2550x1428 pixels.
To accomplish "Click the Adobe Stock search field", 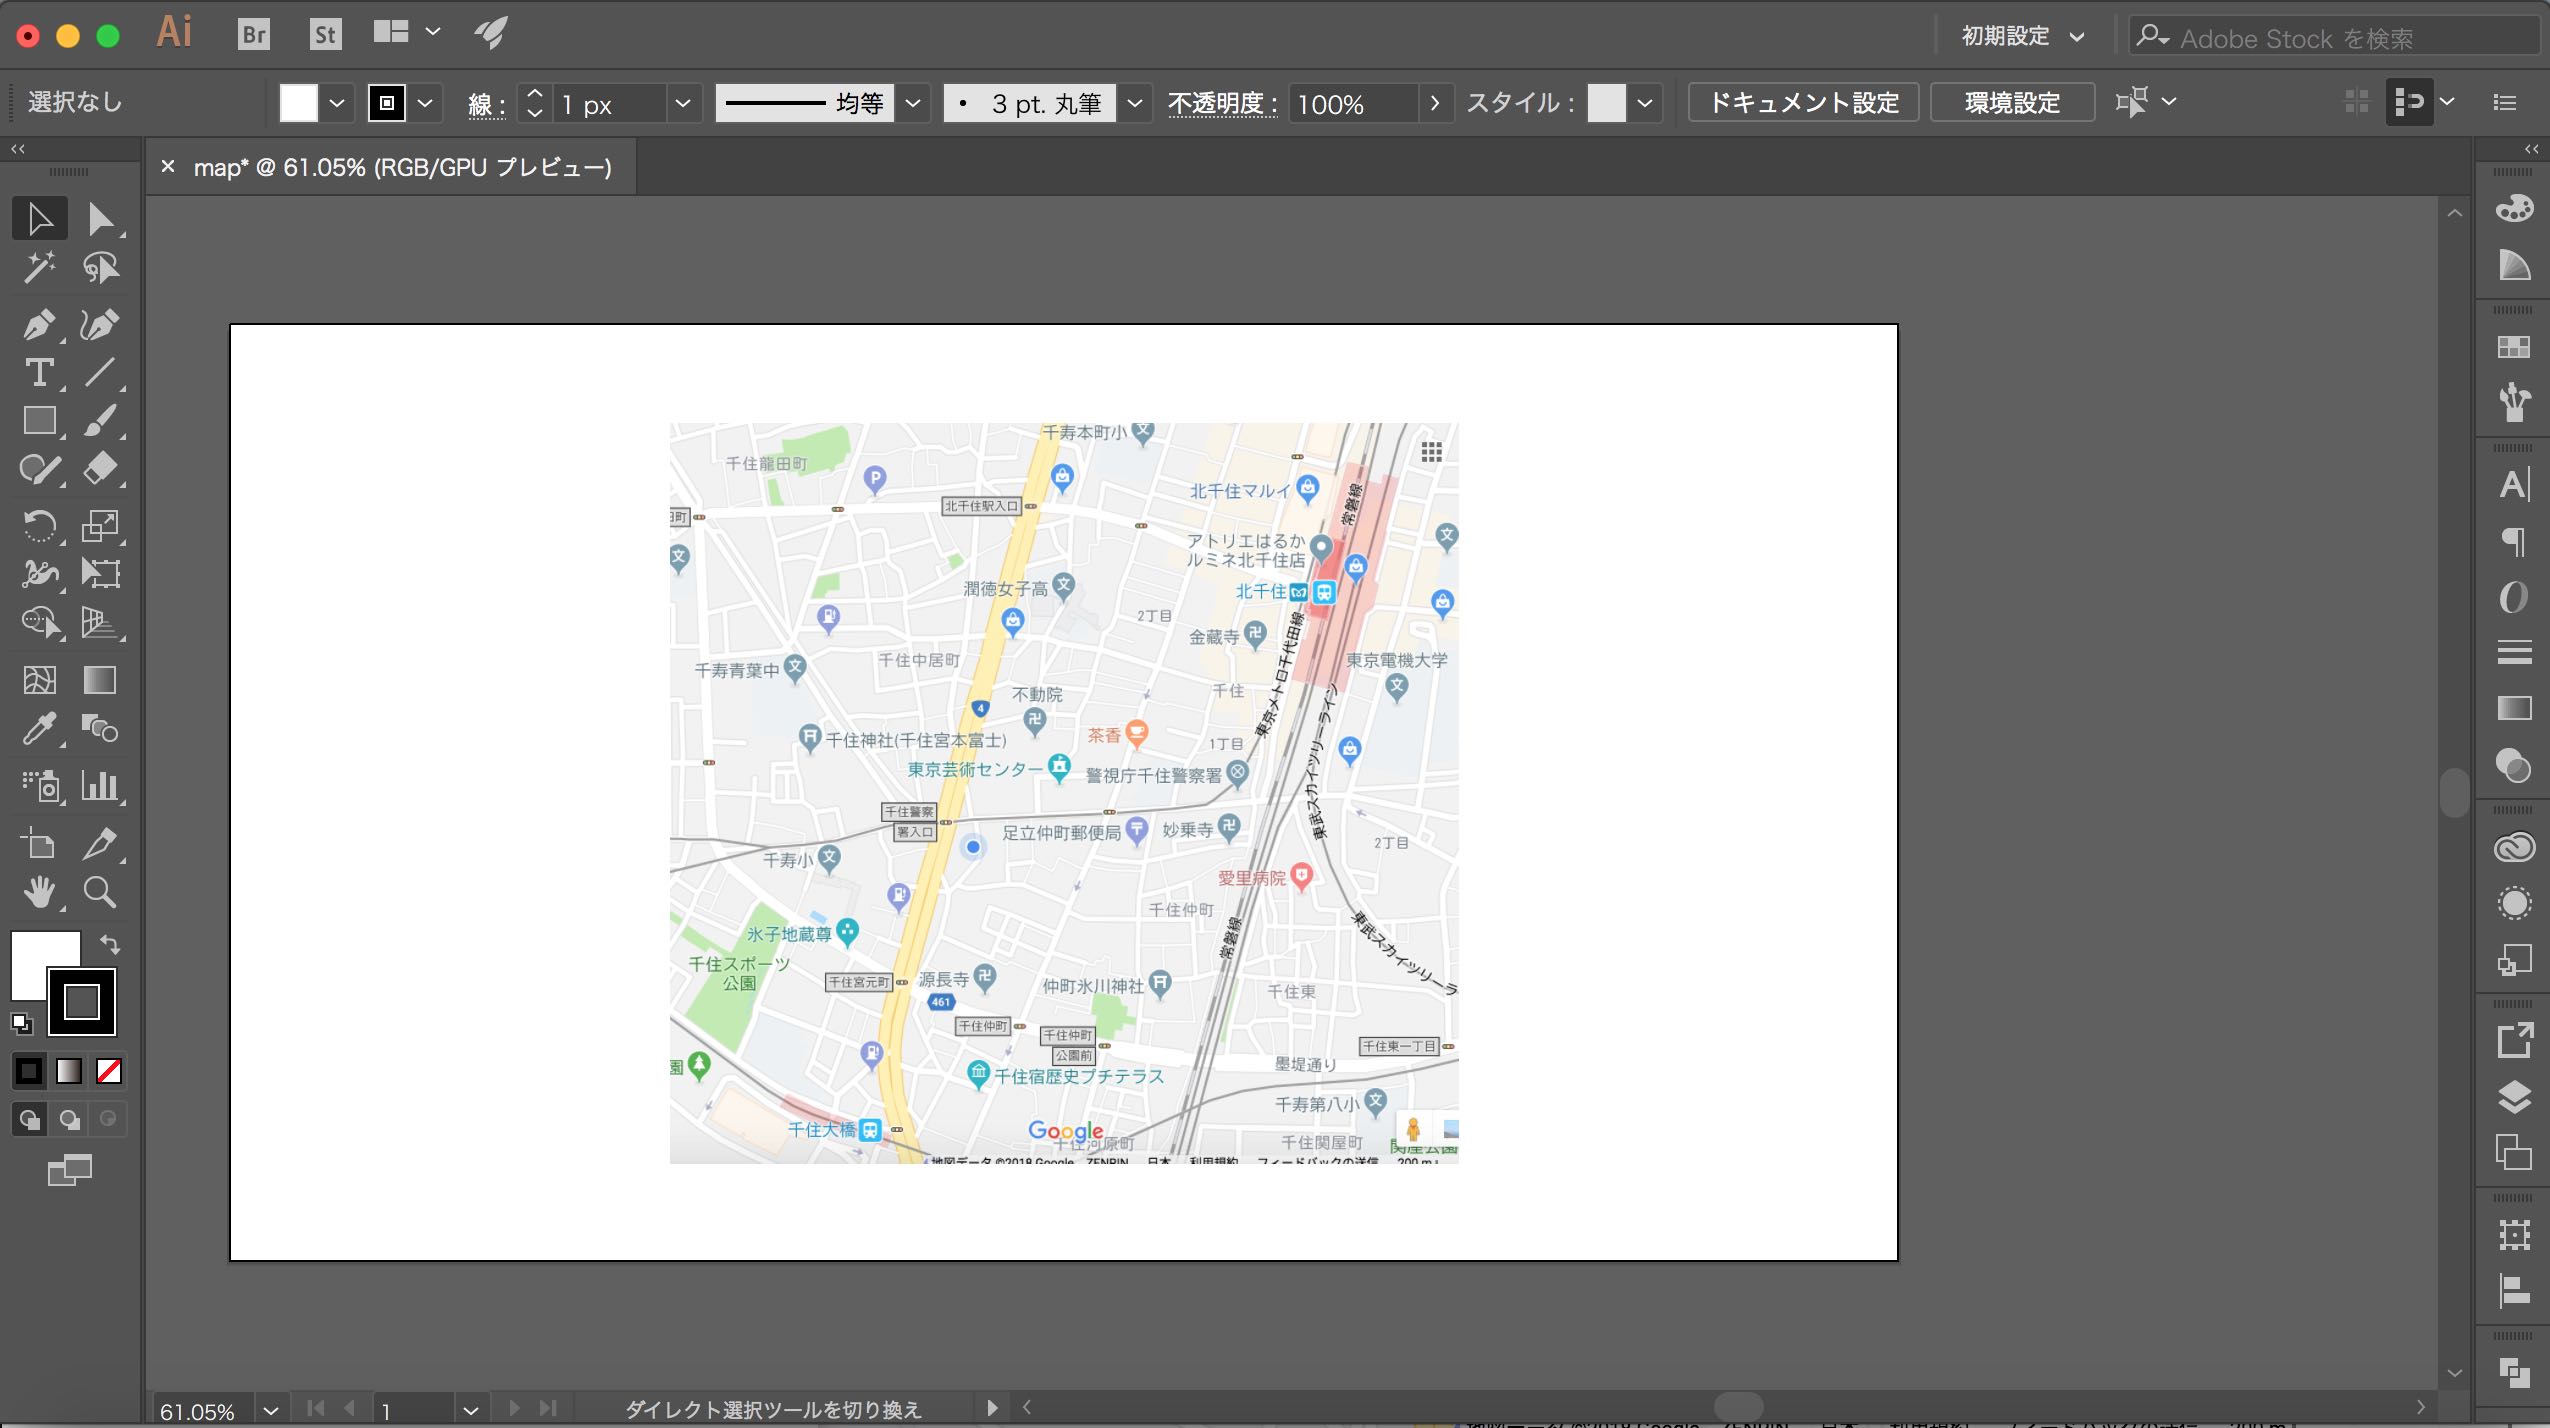I will point(2335,37).
